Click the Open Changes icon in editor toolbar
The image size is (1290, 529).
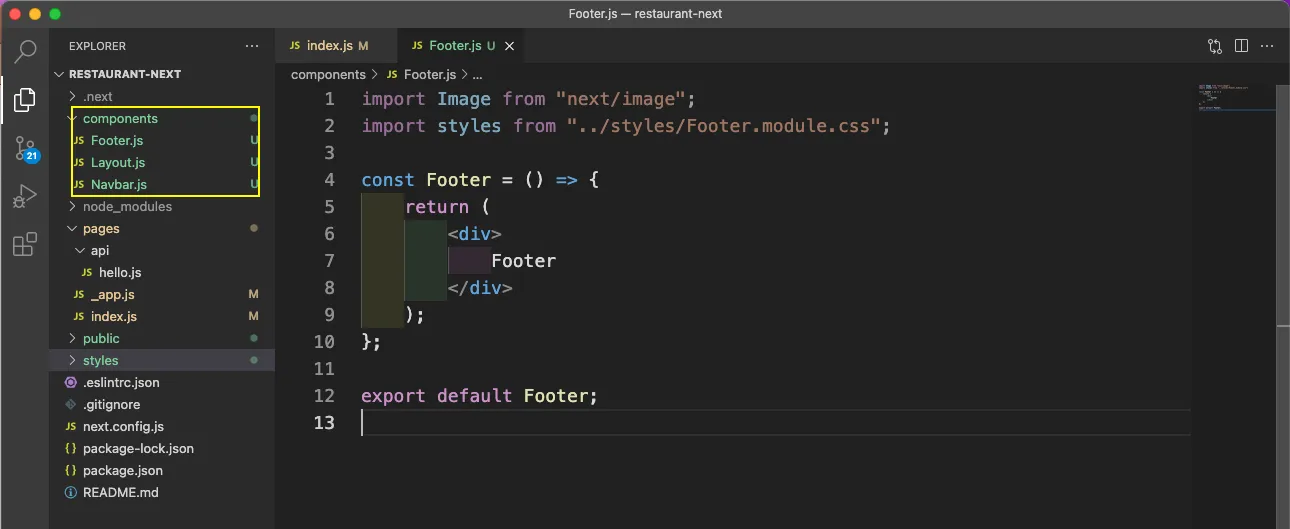(1215, 46)
